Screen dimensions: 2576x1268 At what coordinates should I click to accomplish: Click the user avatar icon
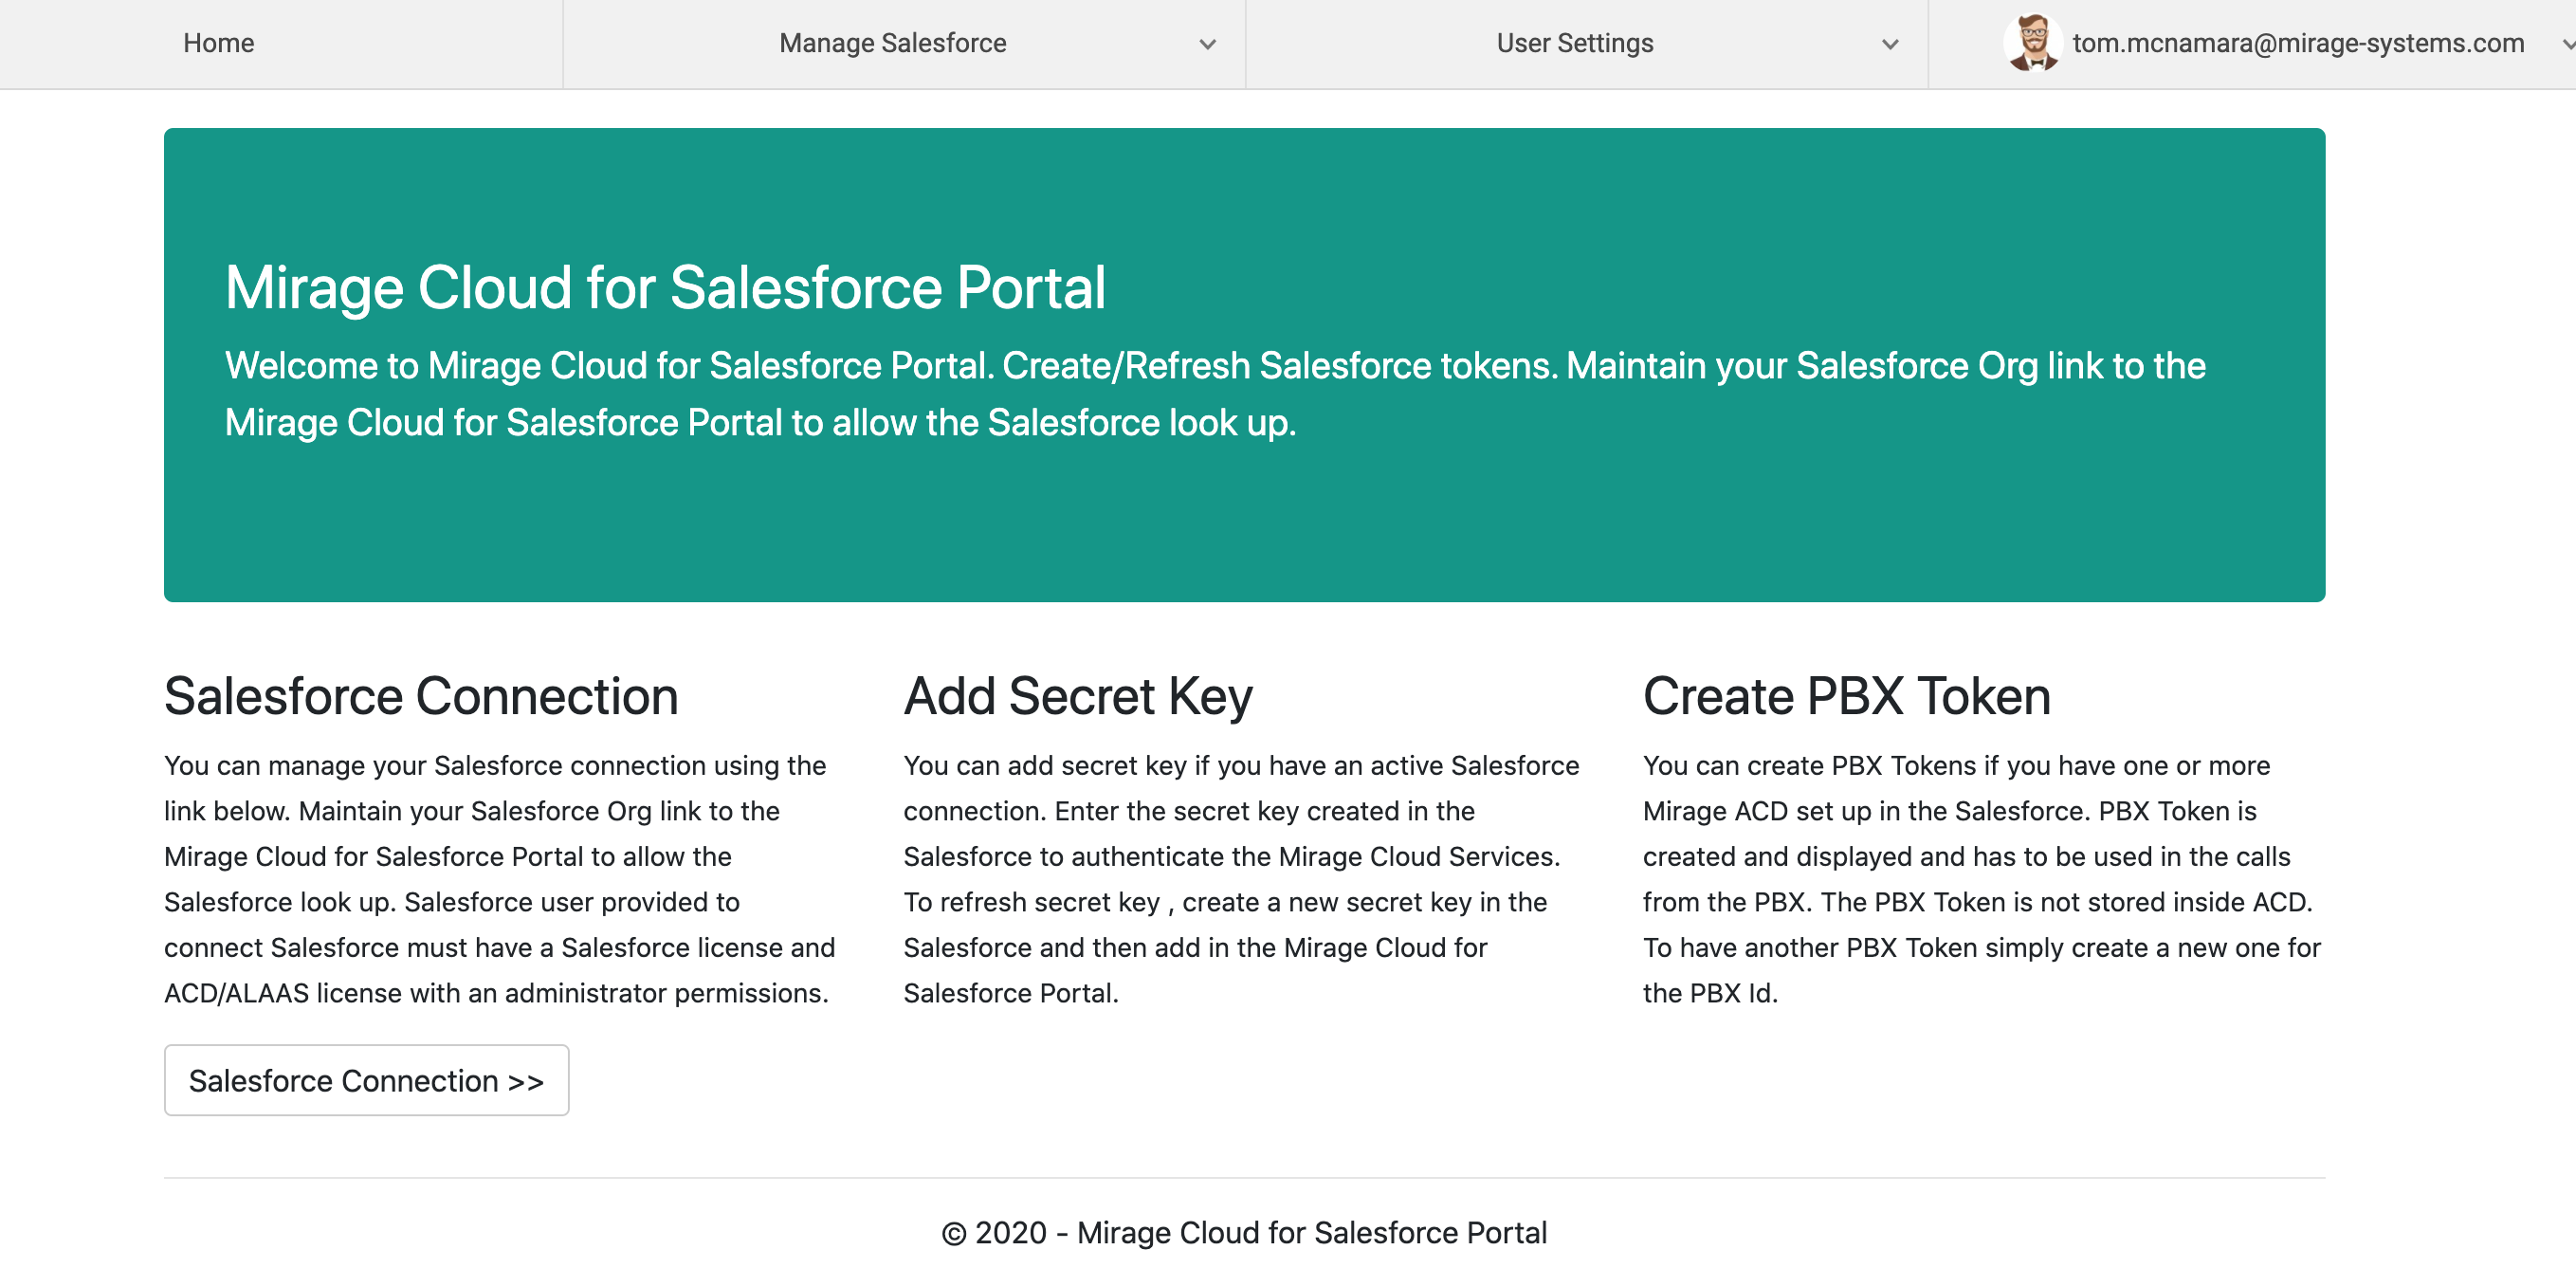click(2032, 43)
